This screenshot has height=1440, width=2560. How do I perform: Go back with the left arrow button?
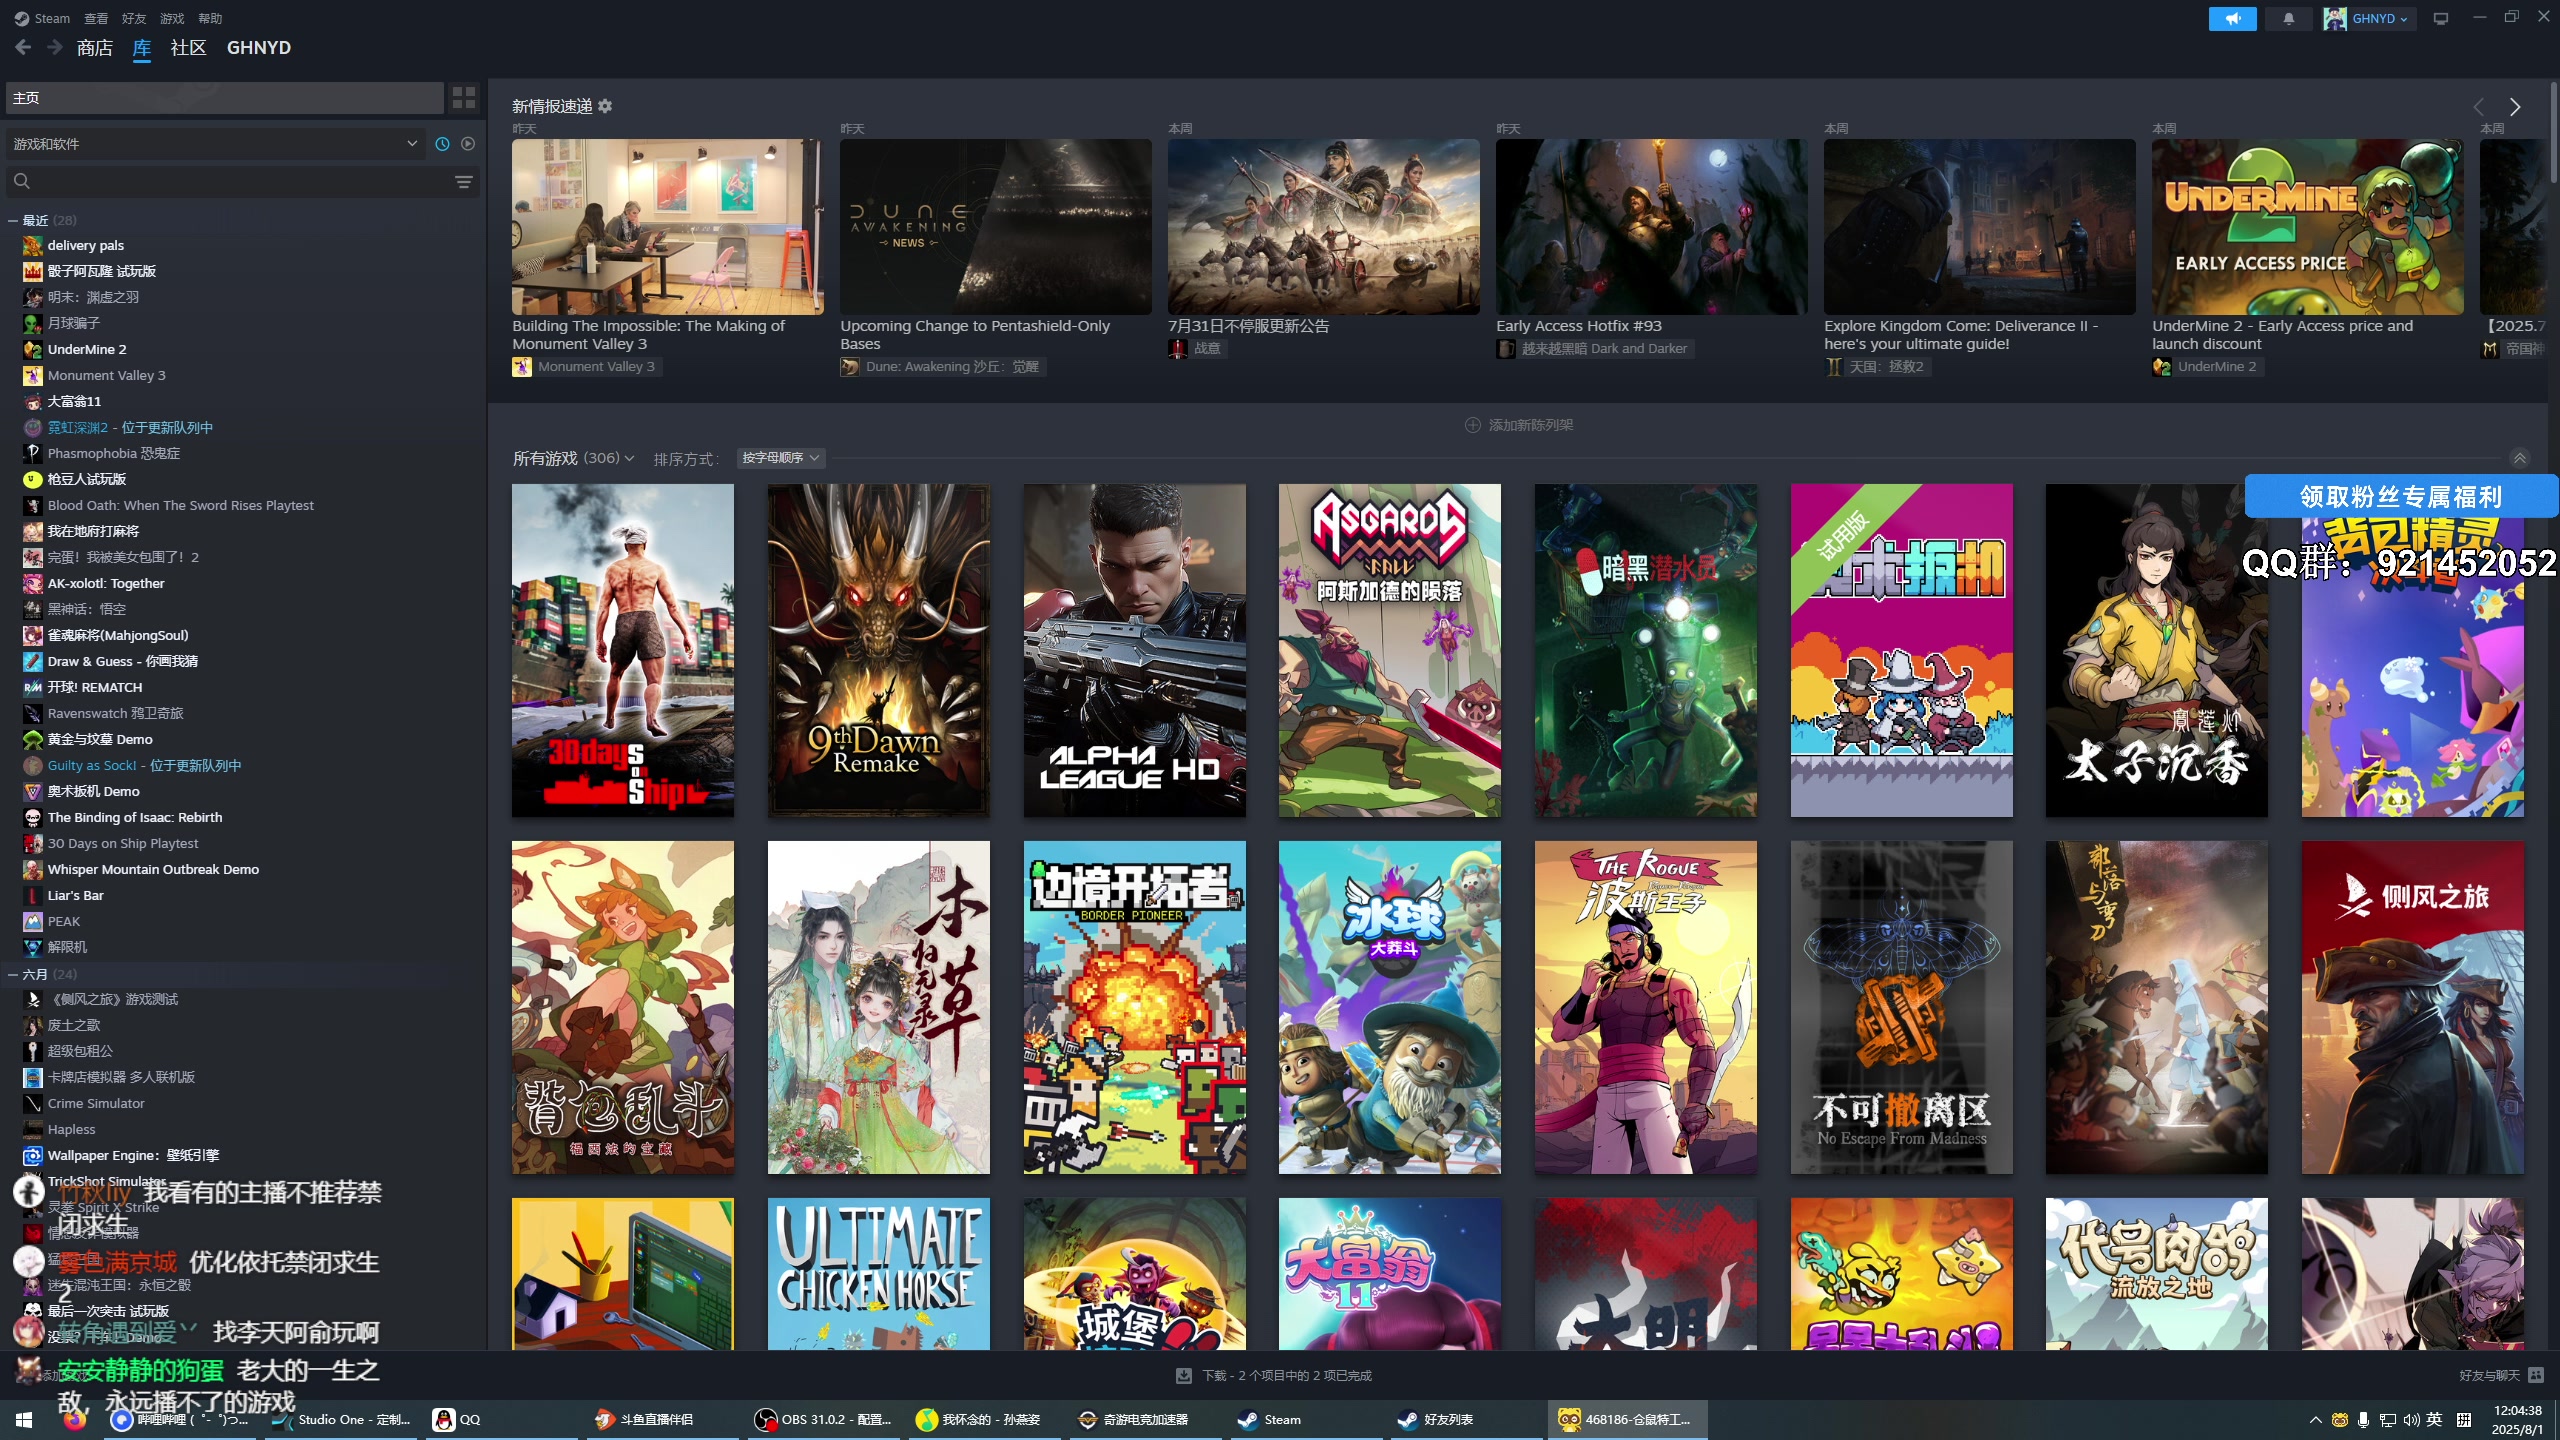tap(24, 47)
